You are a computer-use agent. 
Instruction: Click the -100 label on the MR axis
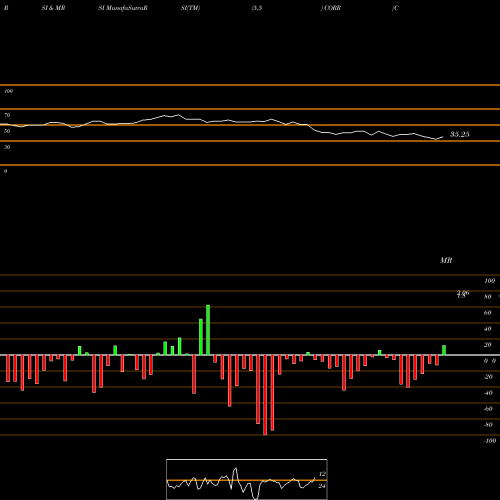490,441
